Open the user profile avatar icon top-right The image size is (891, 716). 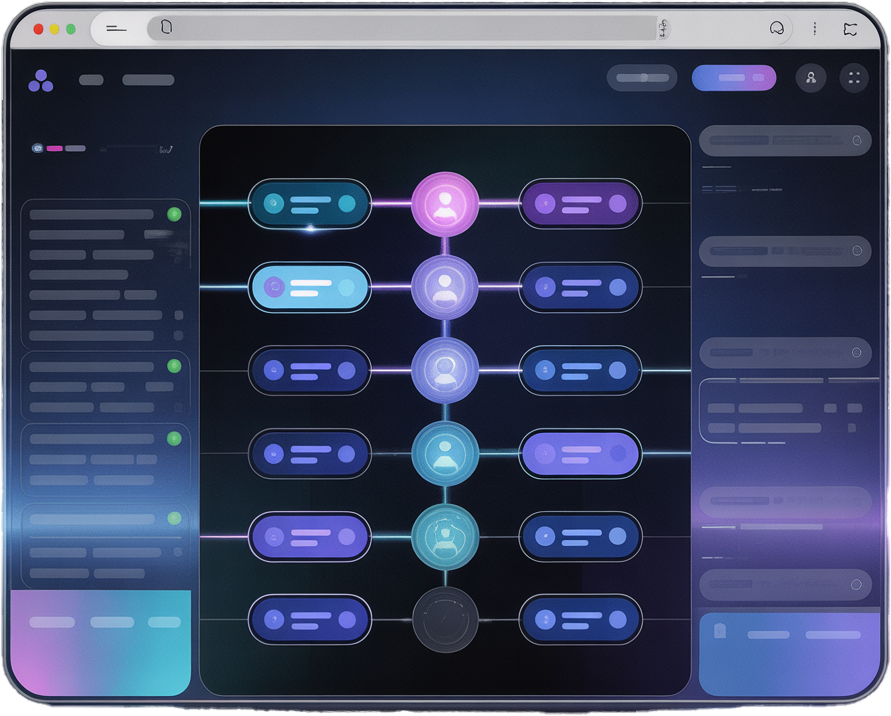coord(811,78)
